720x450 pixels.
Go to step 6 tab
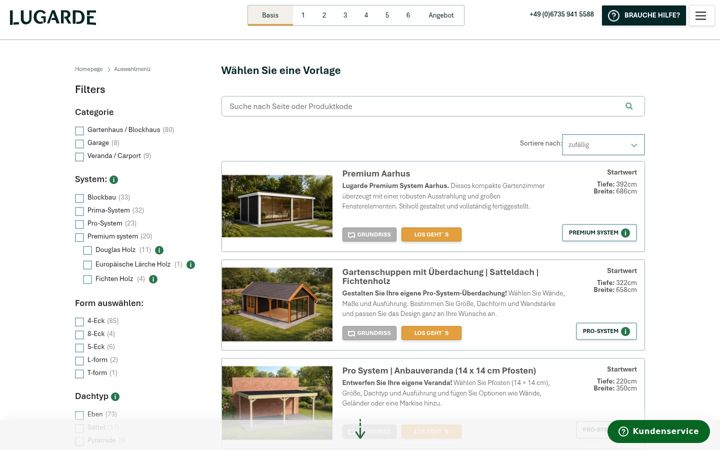pos(408,15)
